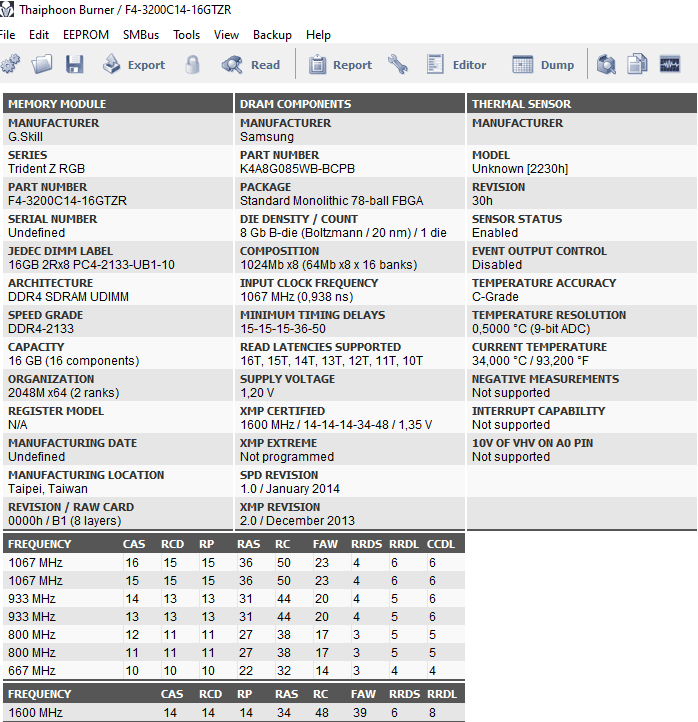Click the padlock write-protection icon
Viewport: 698px width, 722px height.
tap(192, 64)
